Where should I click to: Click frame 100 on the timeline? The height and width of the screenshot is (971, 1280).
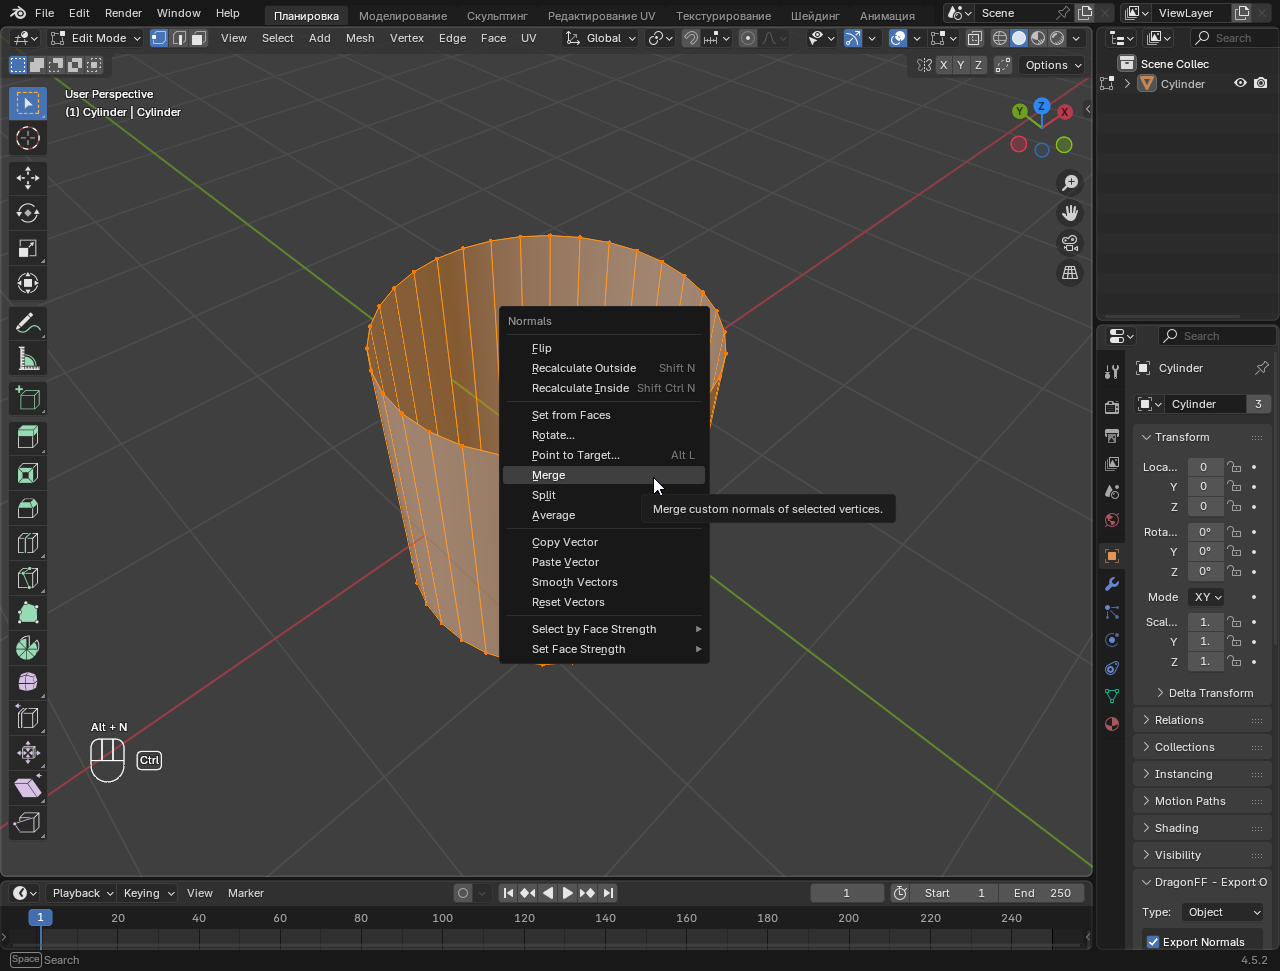tap(442, 918)
